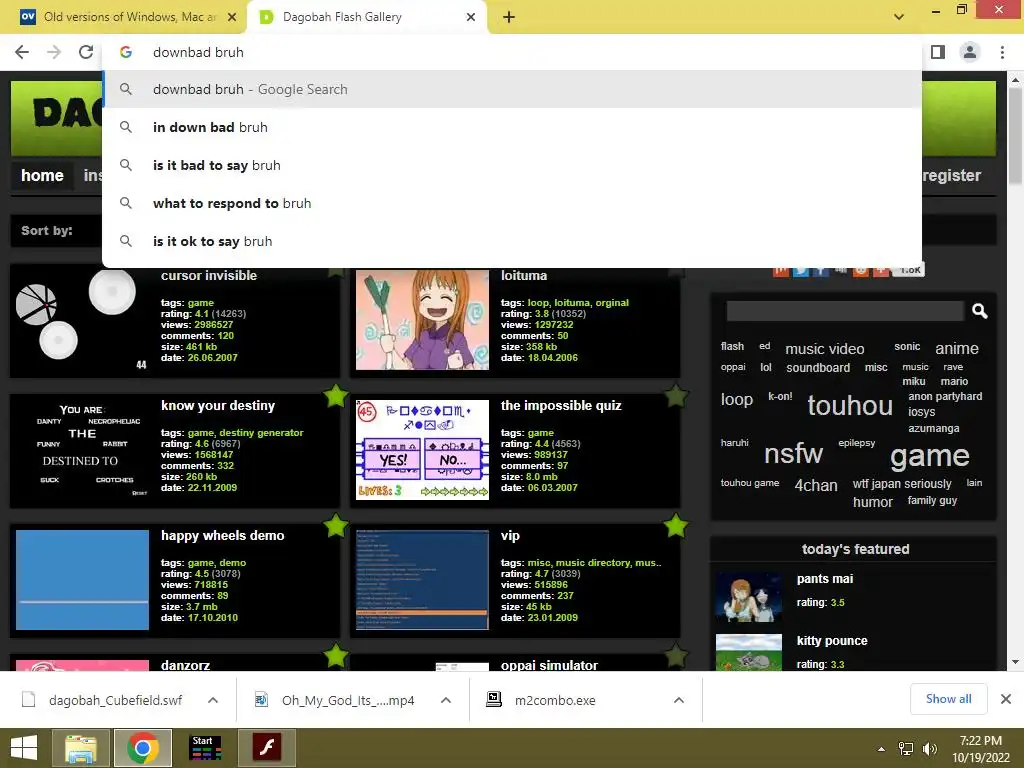Open the loituma leek girl thumbnail
This screenshot has width=1024, height=768.
[423, 320]
